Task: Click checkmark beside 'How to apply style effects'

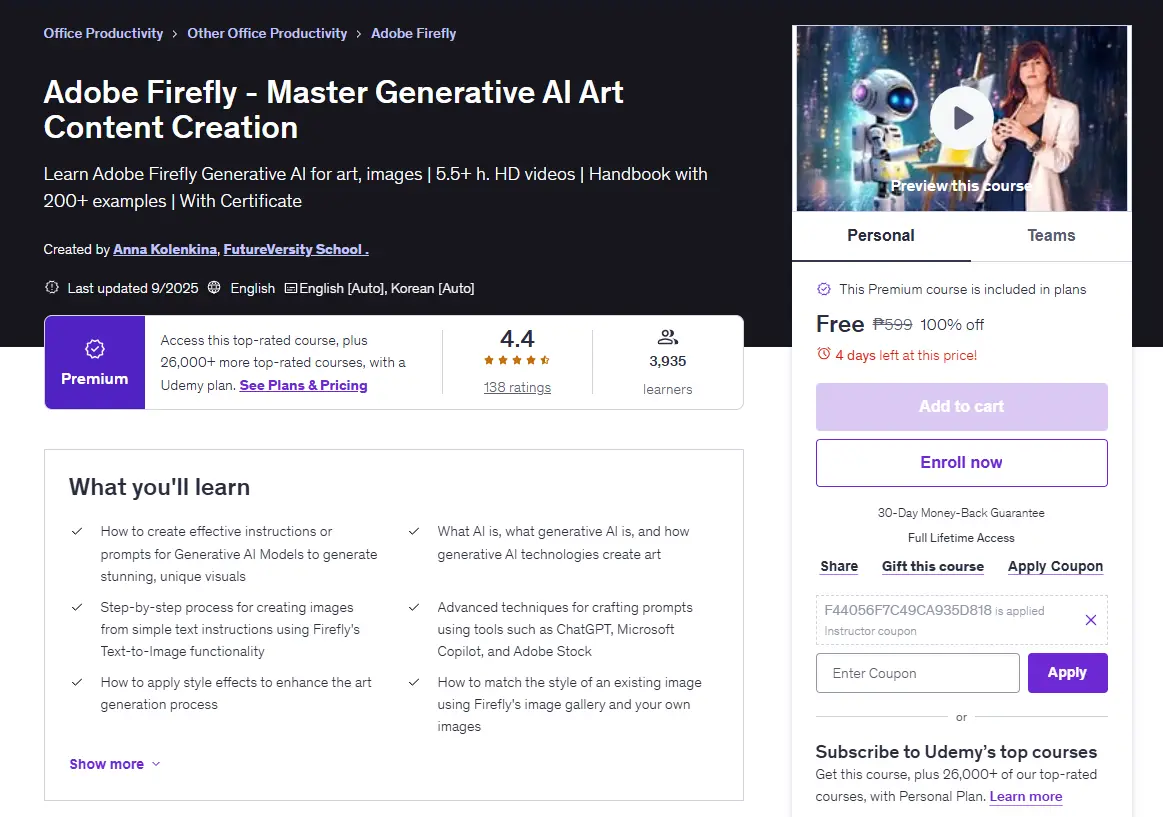Action: (x=76, y=682)
